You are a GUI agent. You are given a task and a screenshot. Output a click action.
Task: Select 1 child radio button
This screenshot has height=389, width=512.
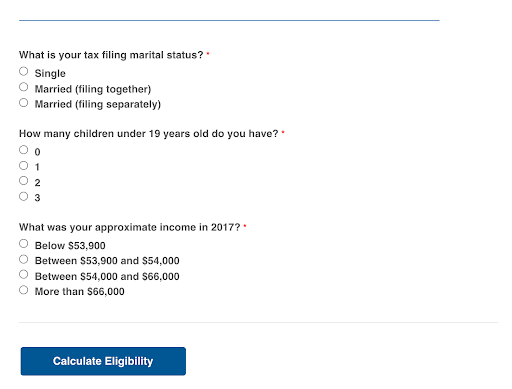(23, 166)
